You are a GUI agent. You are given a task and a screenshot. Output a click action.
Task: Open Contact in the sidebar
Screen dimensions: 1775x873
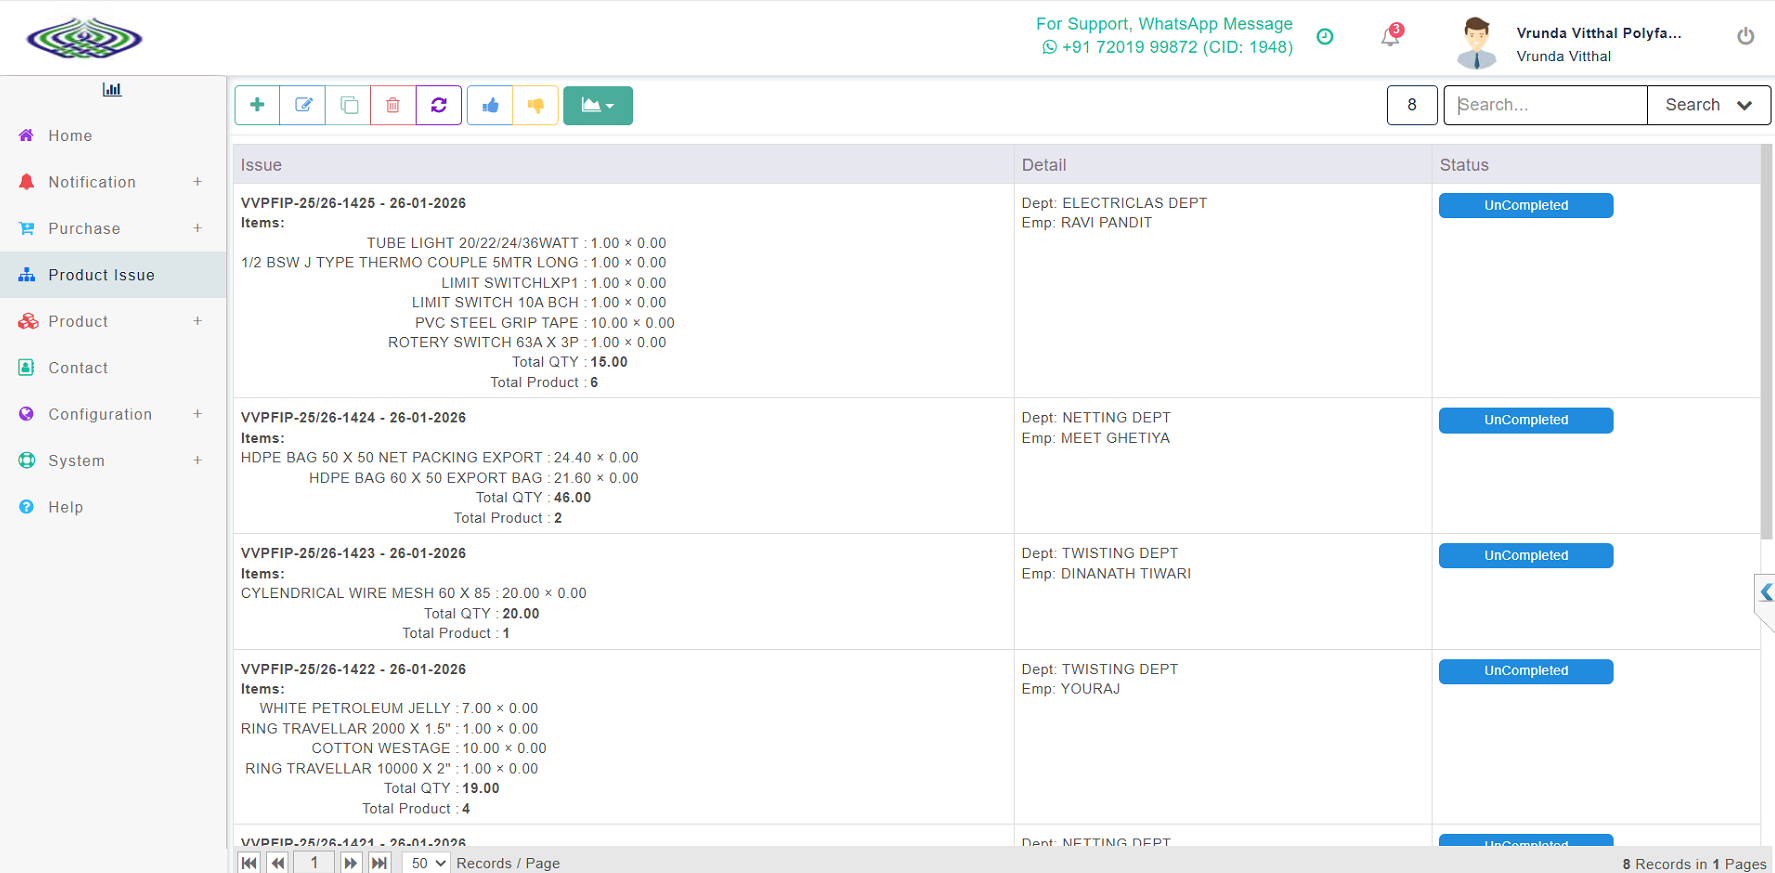click(78, 368)
